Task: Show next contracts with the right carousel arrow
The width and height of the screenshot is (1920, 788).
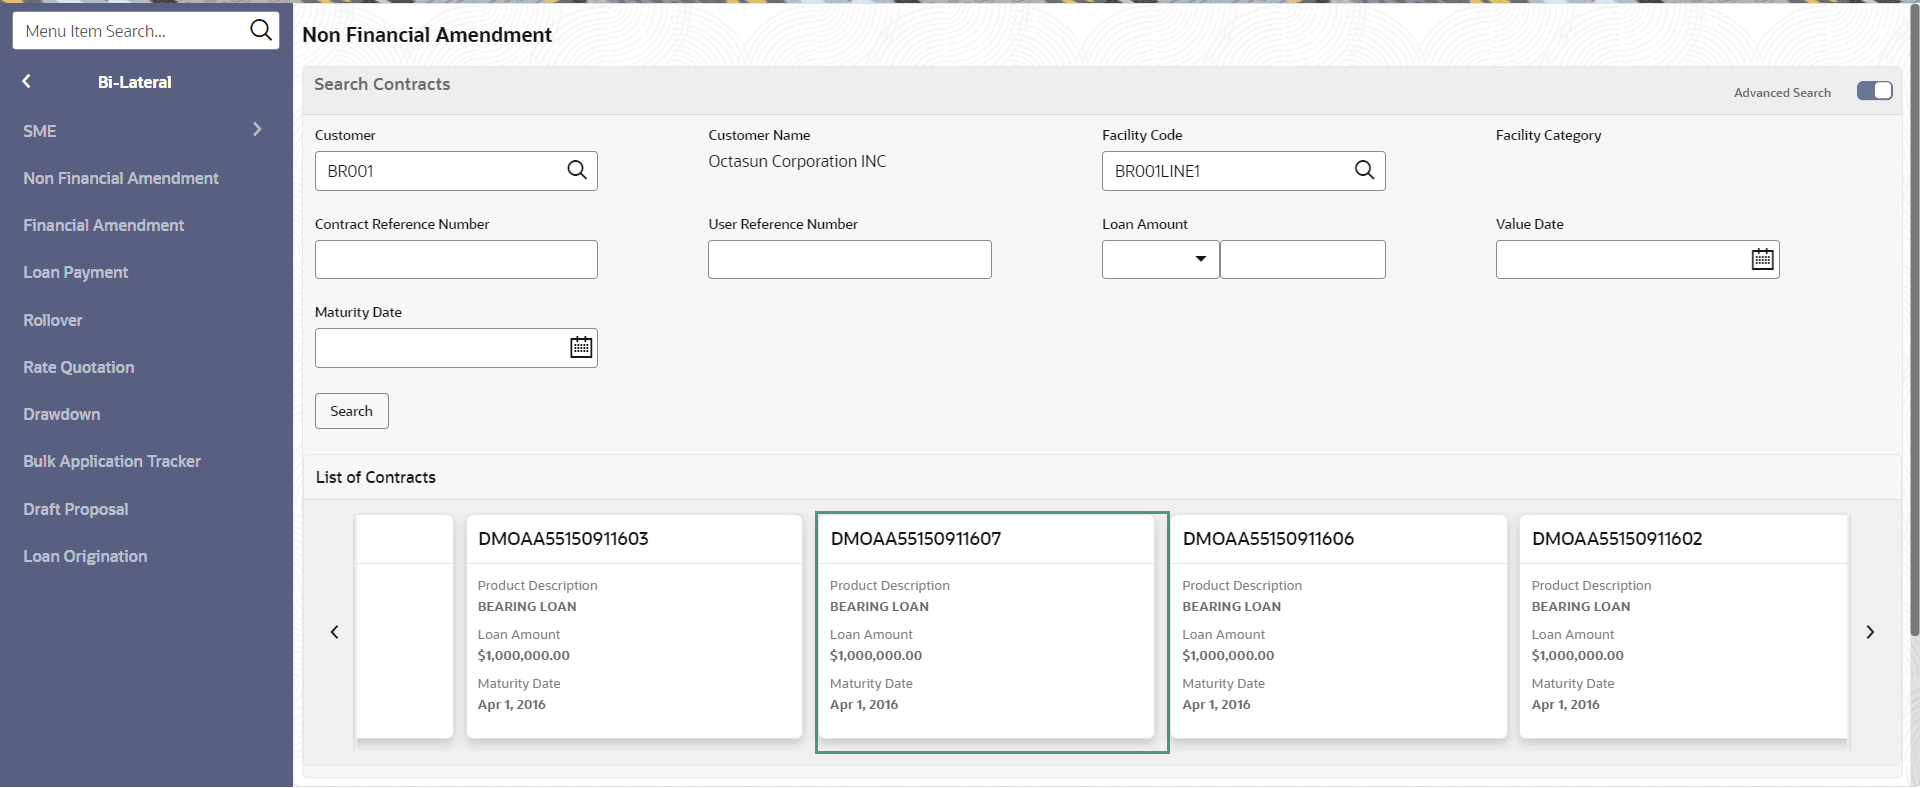Action: (1870, 632)
